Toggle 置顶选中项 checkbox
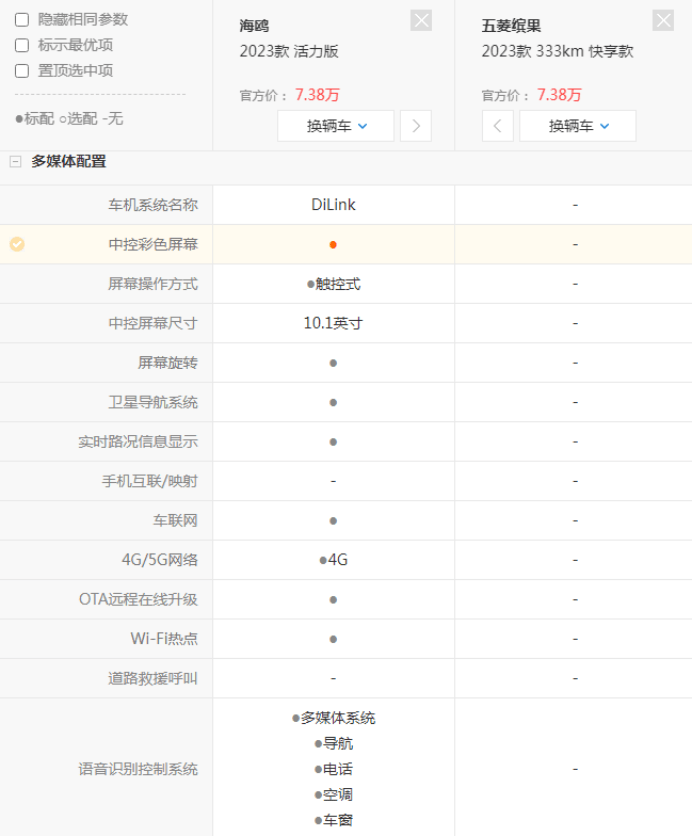692x836 pixels. [22, 71]
